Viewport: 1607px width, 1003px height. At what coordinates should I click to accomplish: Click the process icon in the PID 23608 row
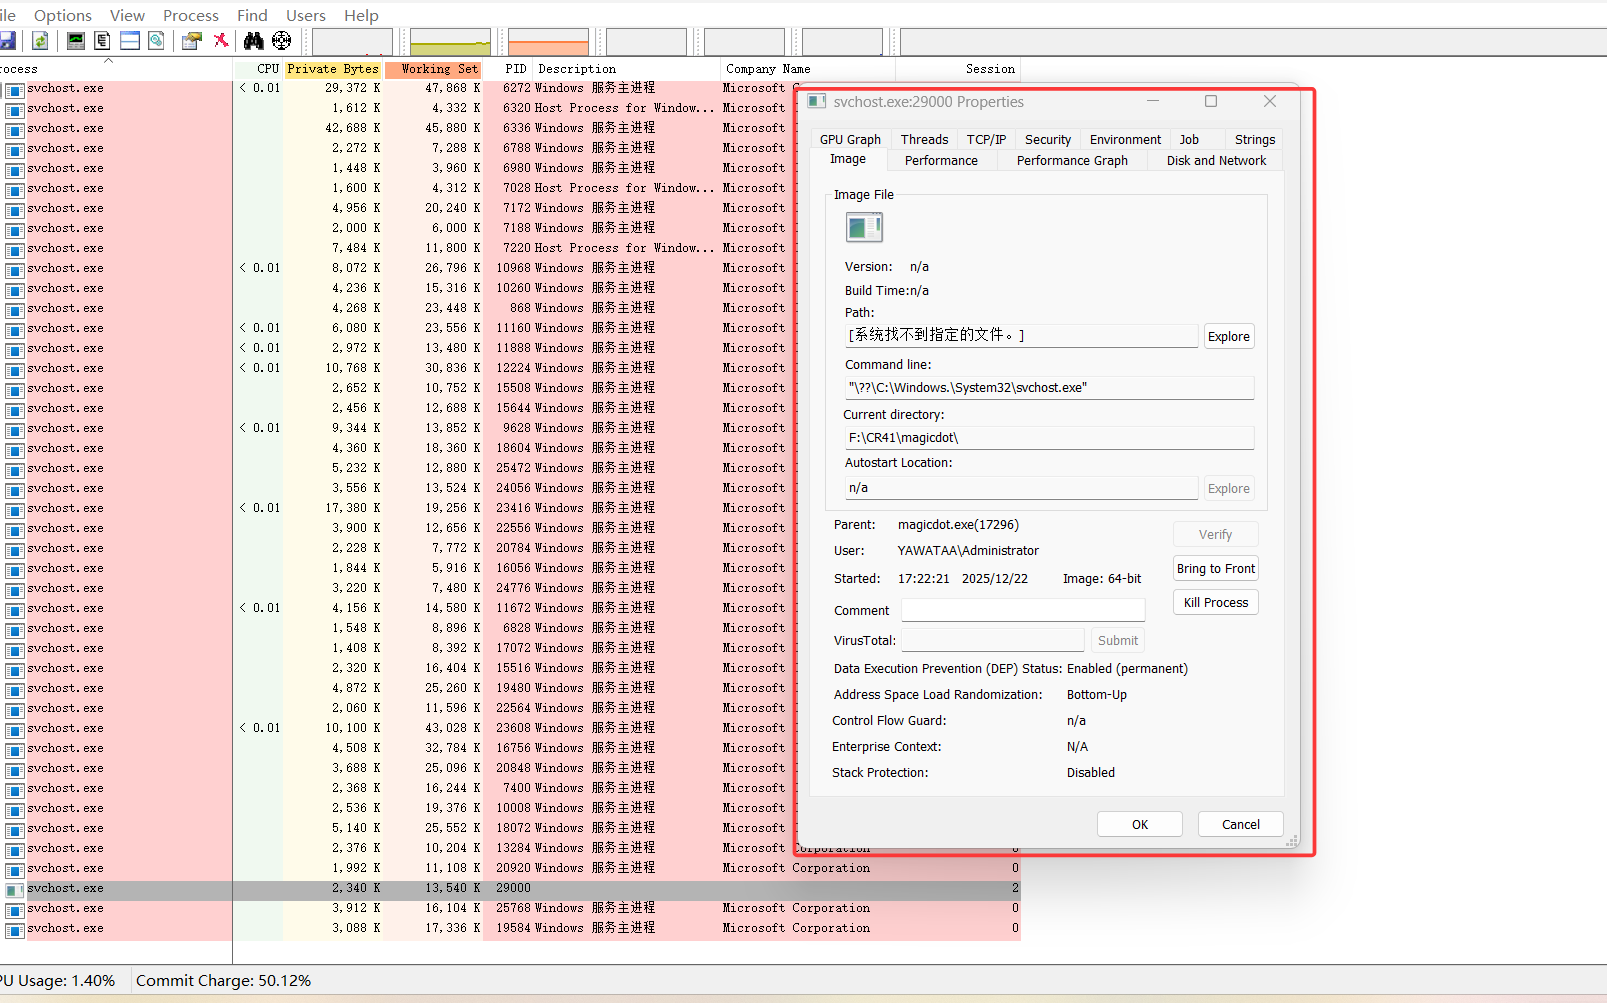(x=14, y=729)
